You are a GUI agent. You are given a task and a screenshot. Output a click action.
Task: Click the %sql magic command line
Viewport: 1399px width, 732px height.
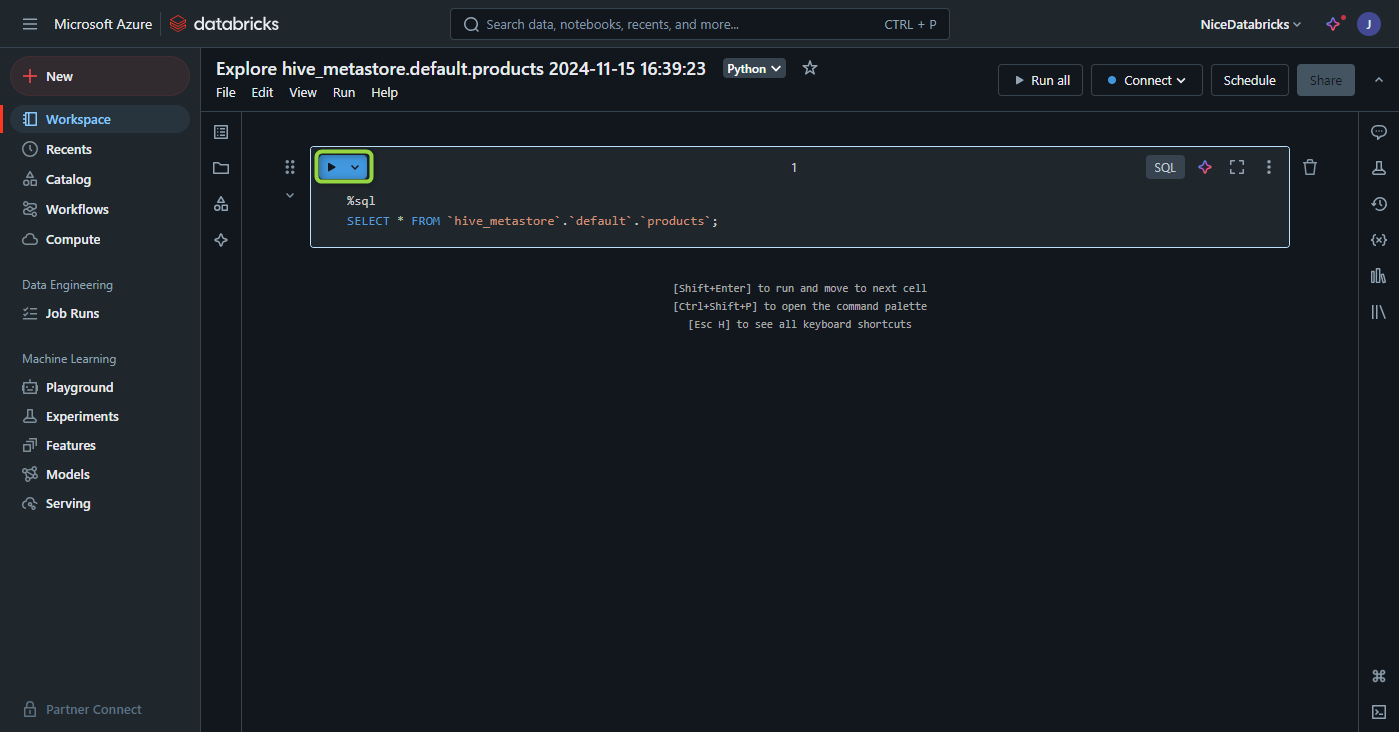point(361,201)
